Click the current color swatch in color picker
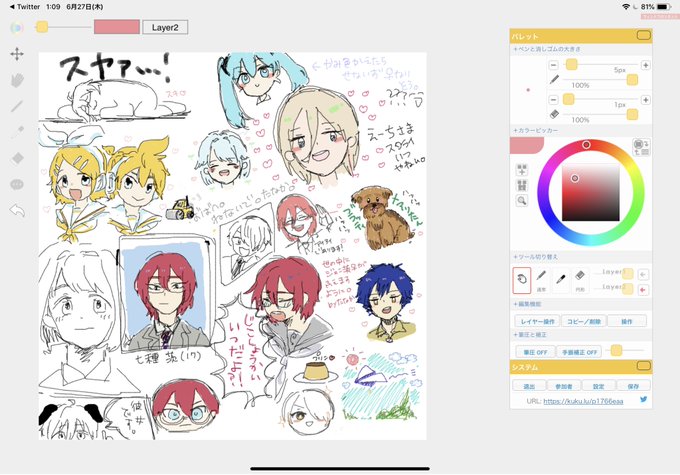 point(526,146)
